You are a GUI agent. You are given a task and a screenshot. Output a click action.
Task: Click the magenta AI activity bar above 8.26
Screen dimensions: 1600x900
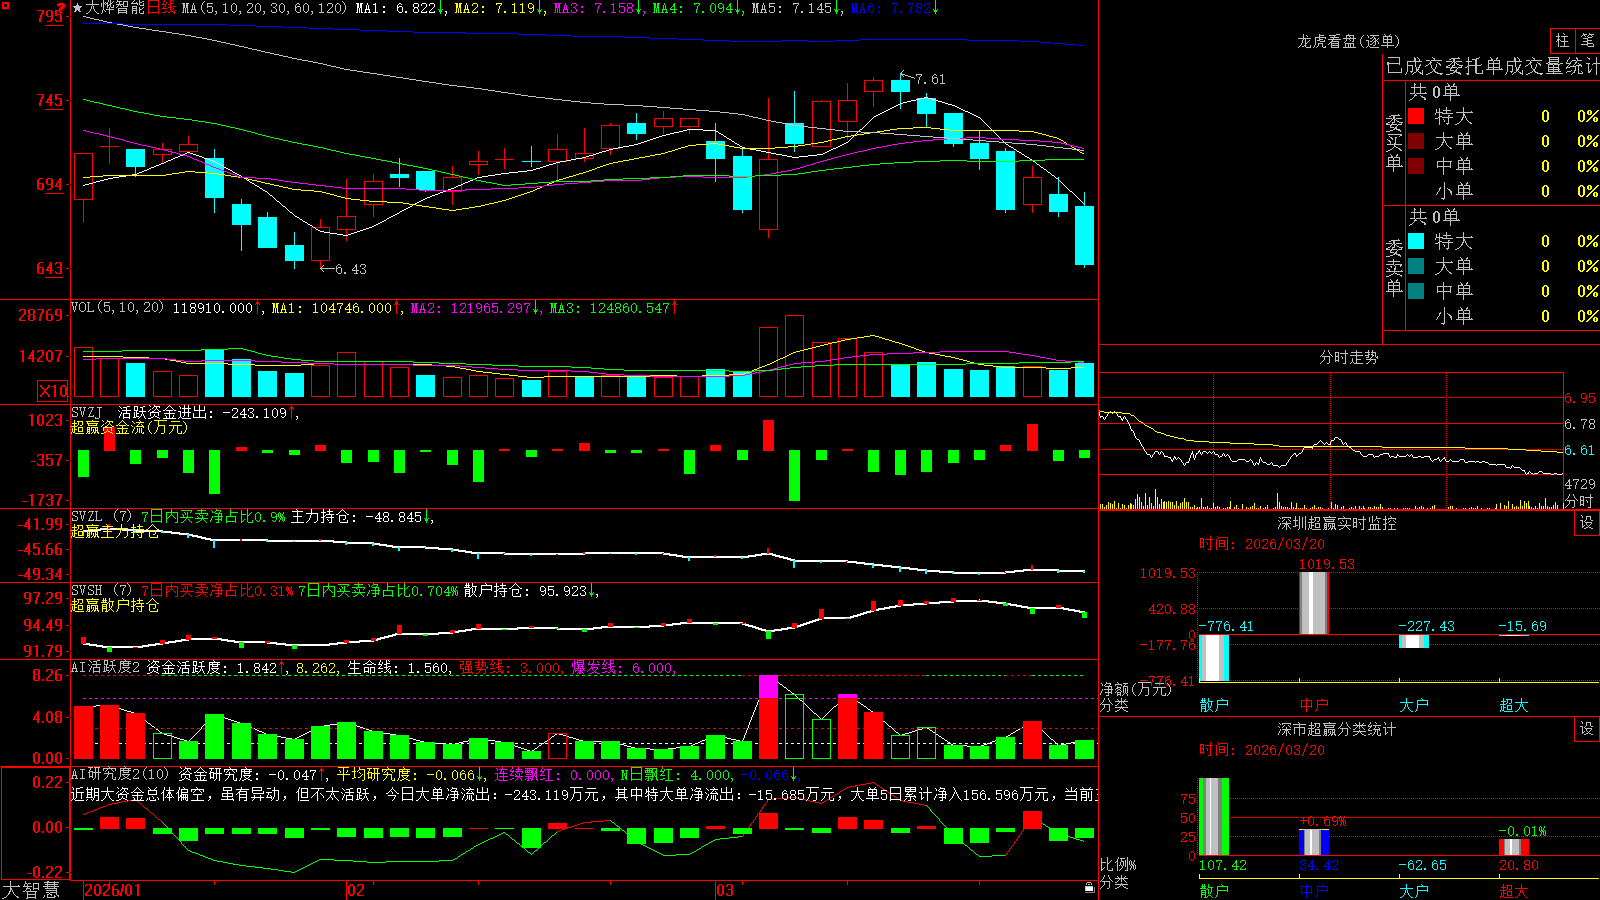768,687
